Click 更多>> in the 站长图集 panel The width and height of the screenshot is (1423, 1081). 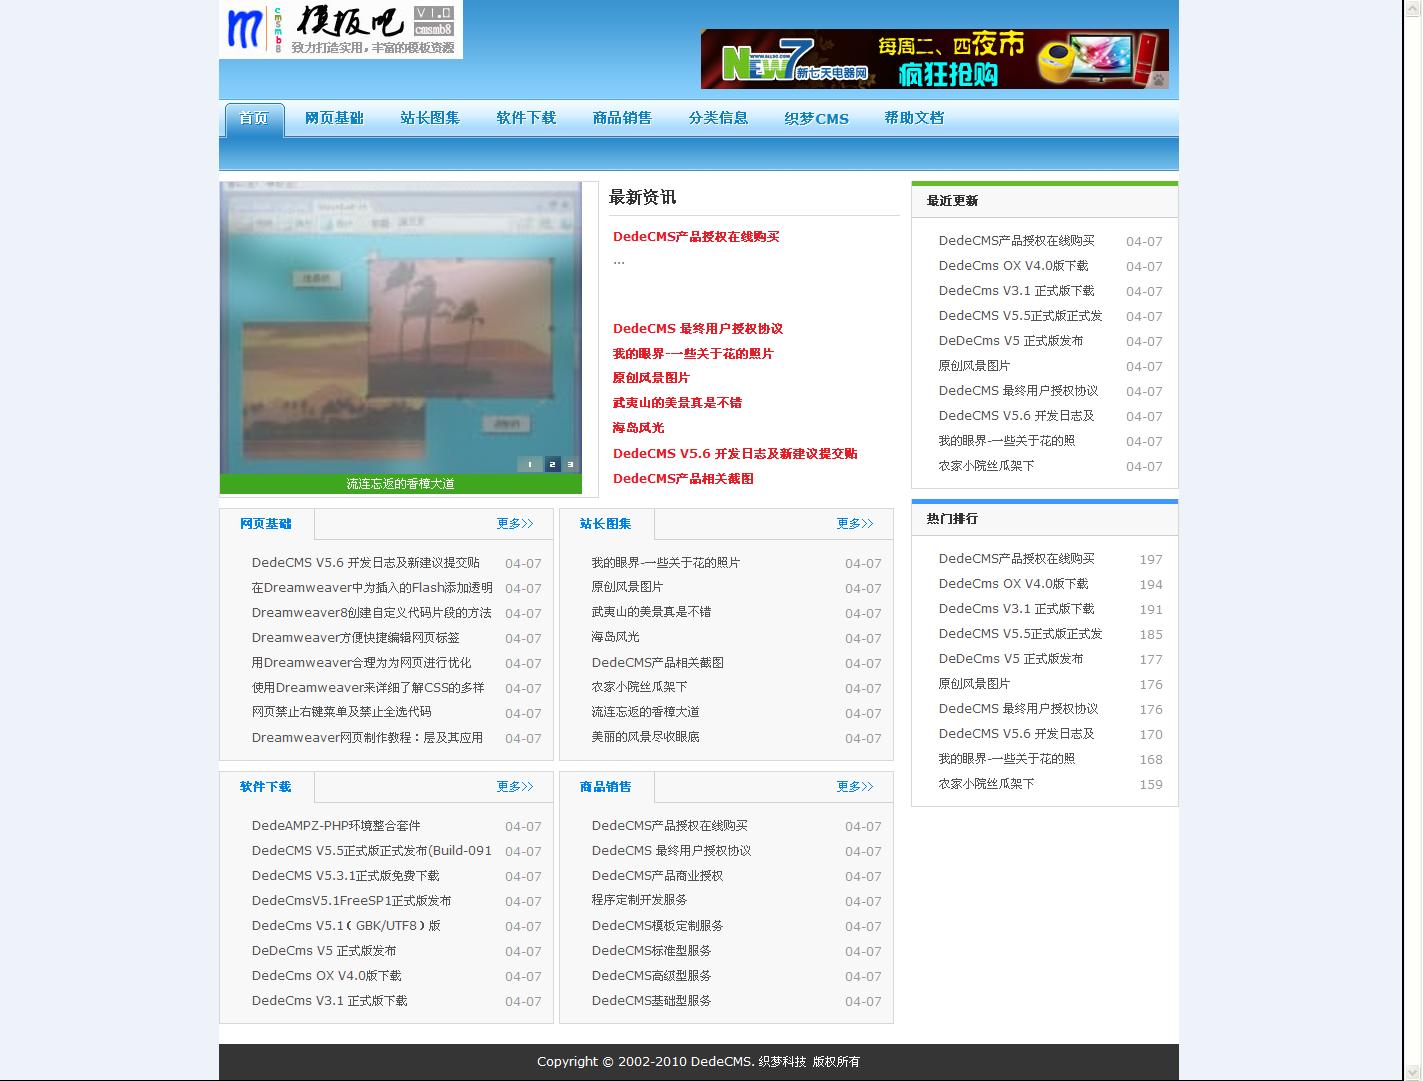[x=855, y=524]
